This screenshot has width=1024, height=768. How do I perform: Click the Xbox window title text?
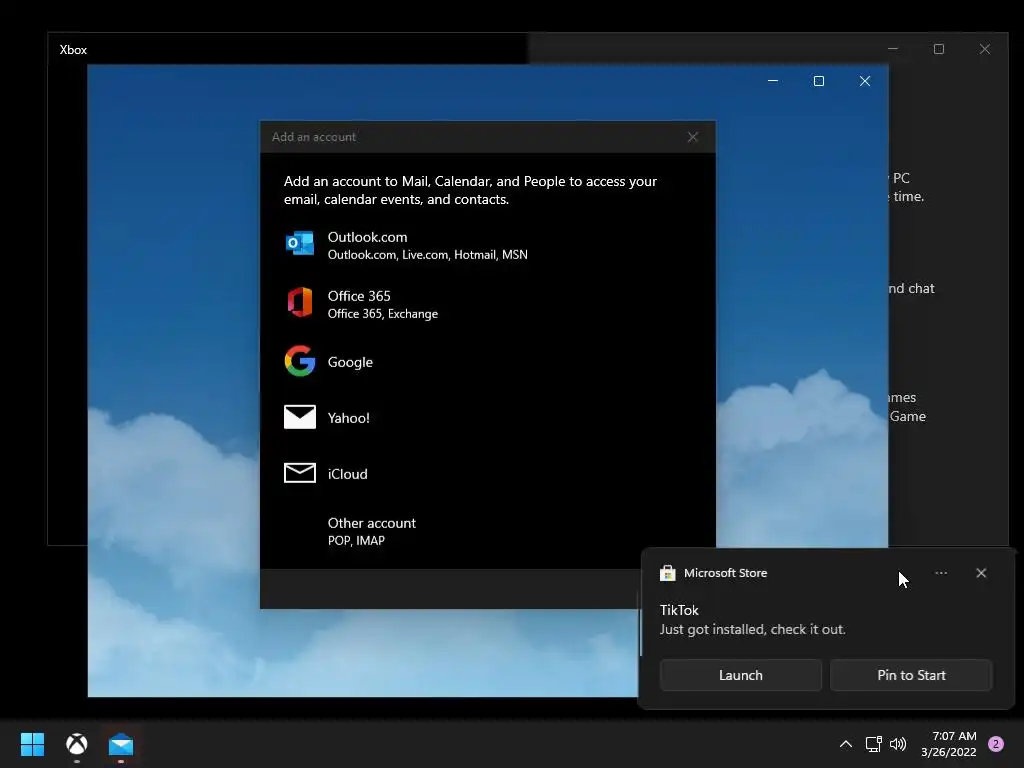[x=73, y=50]
